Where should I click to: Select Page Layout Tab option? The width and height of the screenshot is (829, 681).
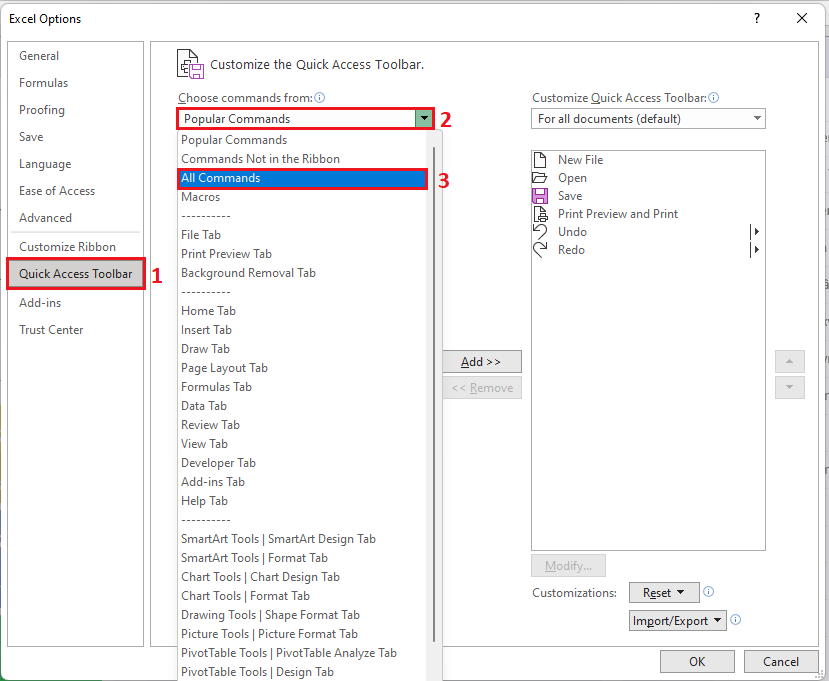coord(303,368)
